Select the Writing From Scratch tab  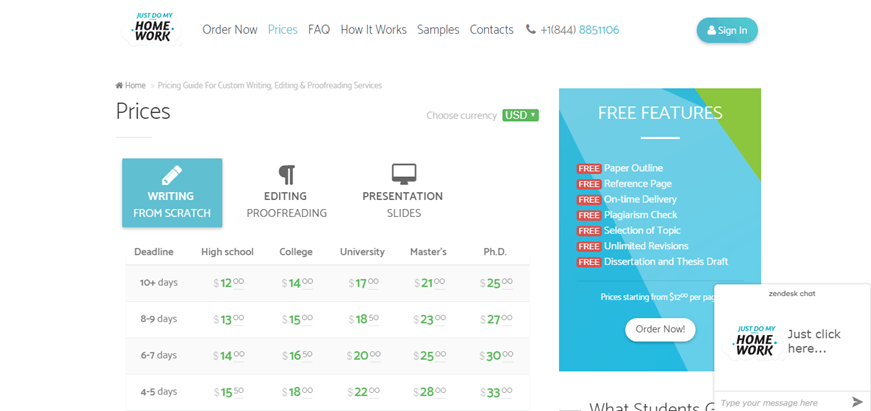pos(172,193)
